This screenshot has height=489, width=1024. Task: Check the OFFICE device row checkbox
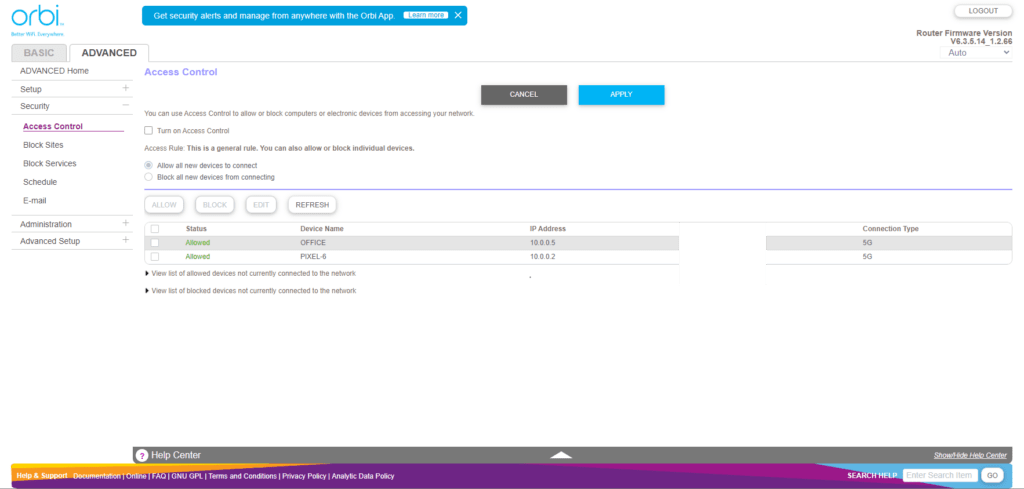coord(154,243)
